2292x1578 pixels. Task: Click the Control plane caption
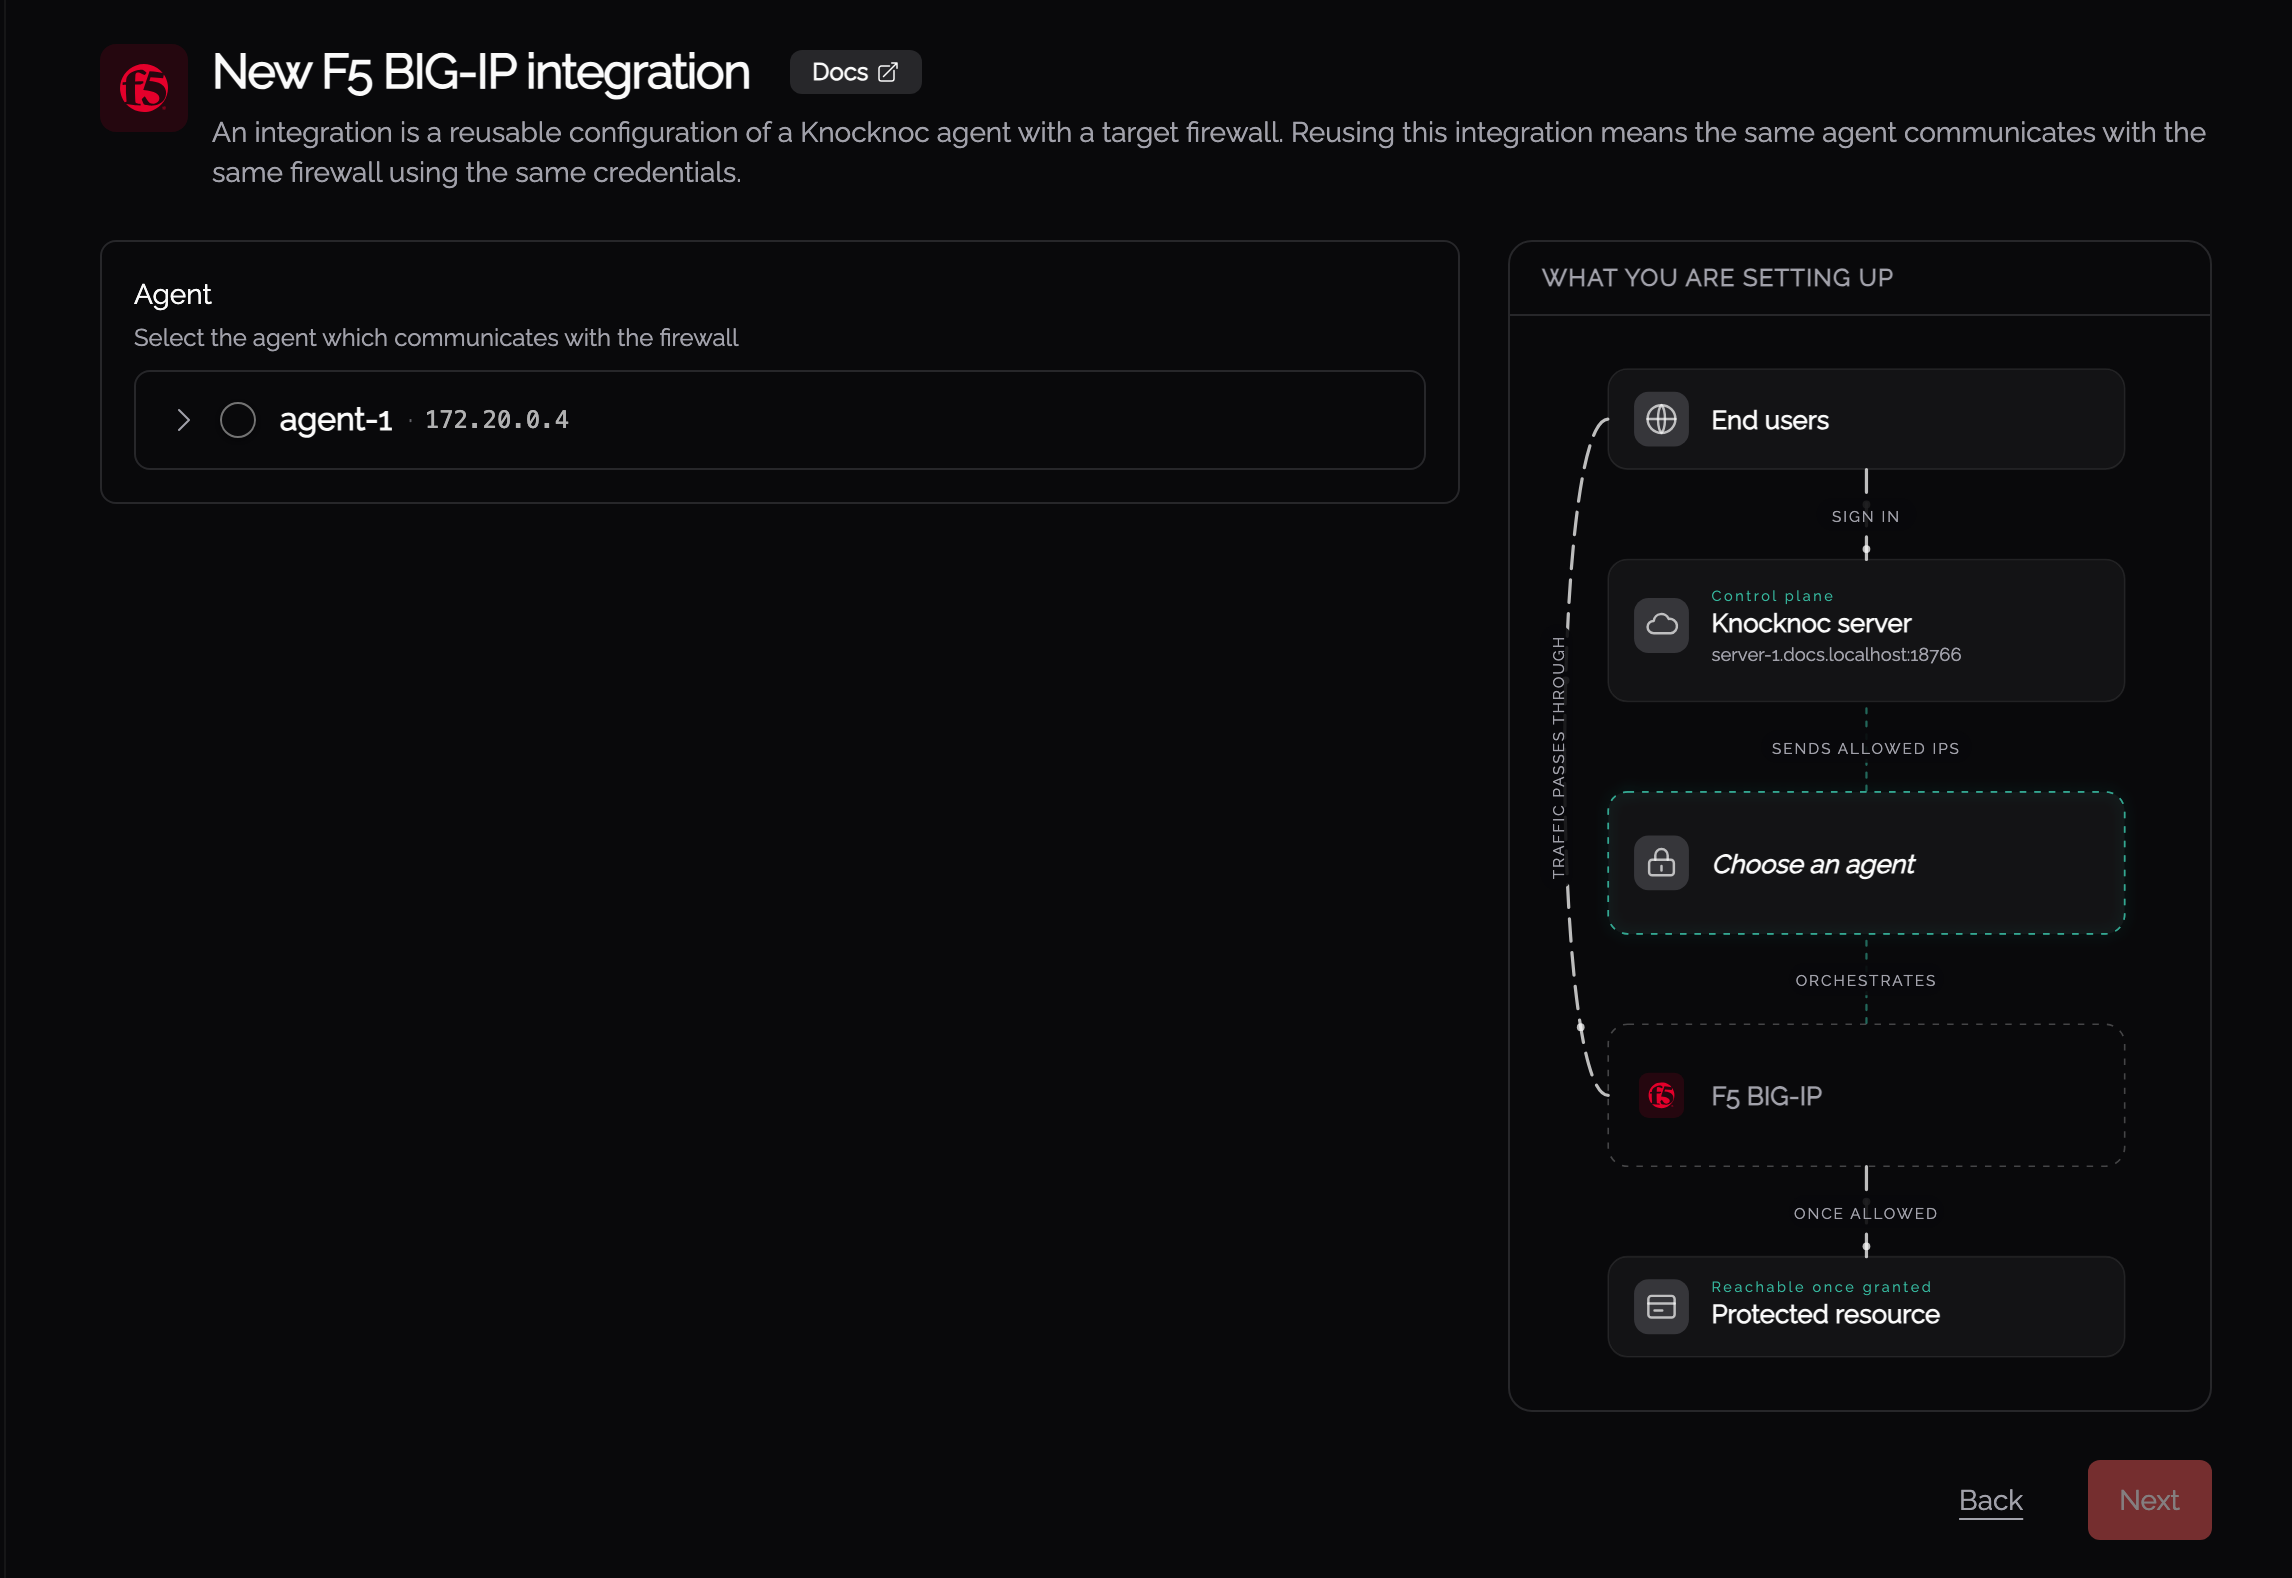coord(1772,596)
